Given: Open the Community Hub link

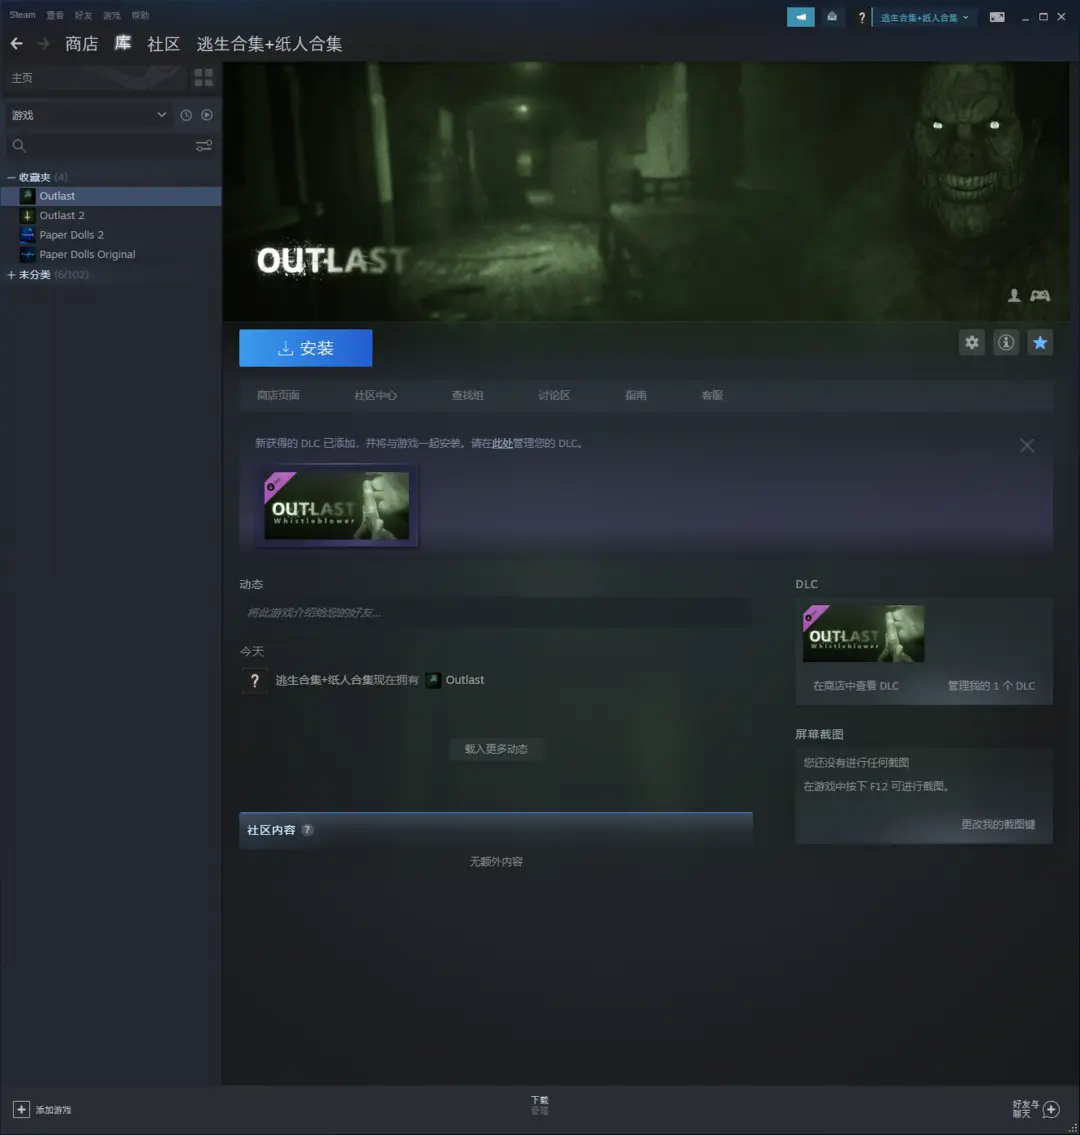Looking at the screenshot, I should click(375, 395).
